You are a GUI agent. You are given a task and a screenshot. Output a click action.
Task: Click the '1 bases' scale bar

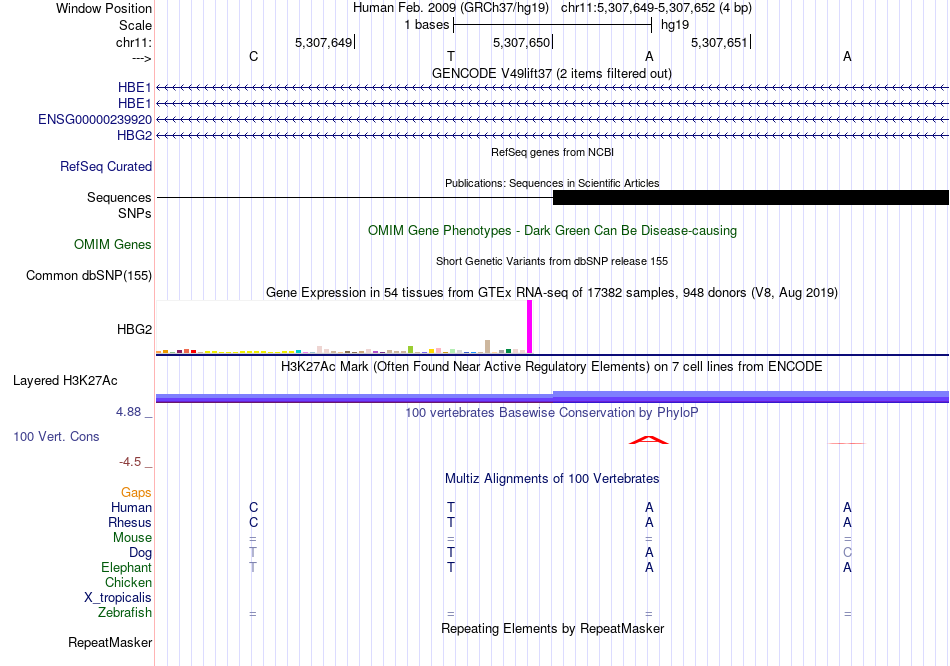tap(552, 25)
